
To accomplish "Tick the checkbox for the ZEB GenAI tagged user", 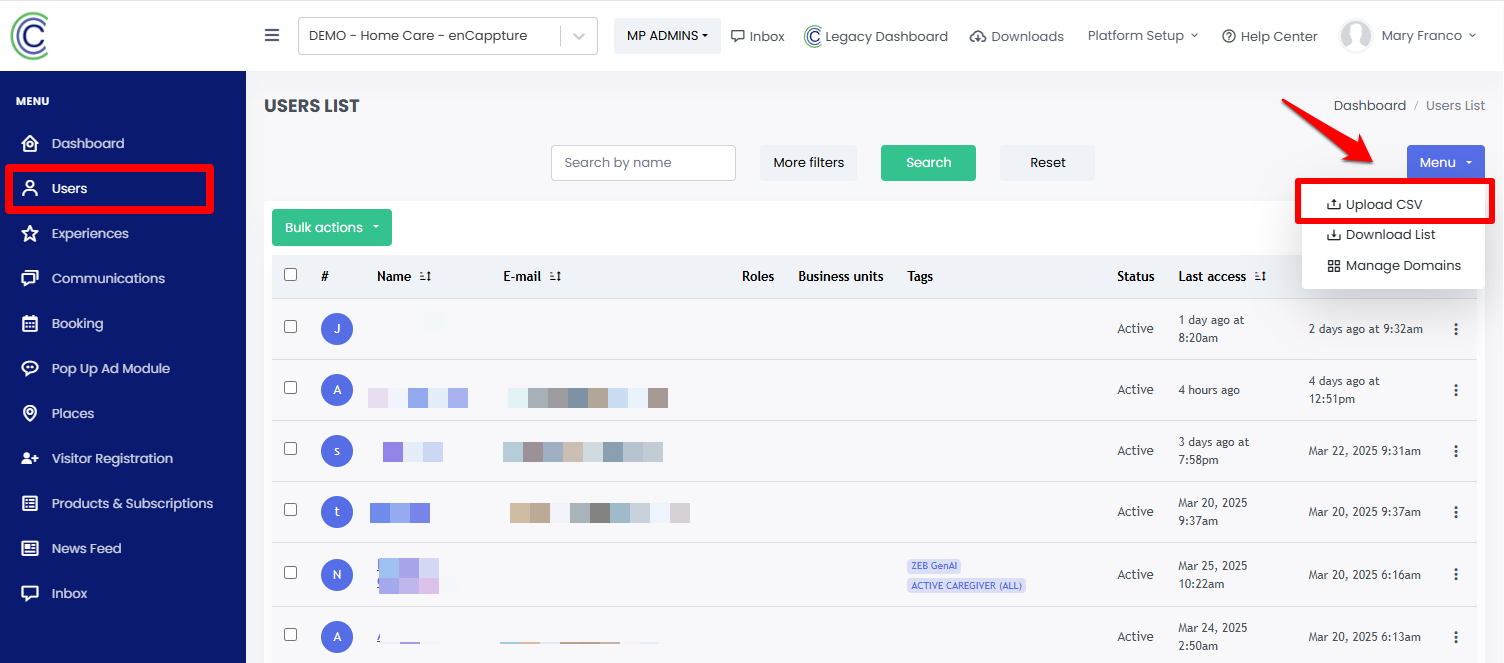I will click(290, 571).
